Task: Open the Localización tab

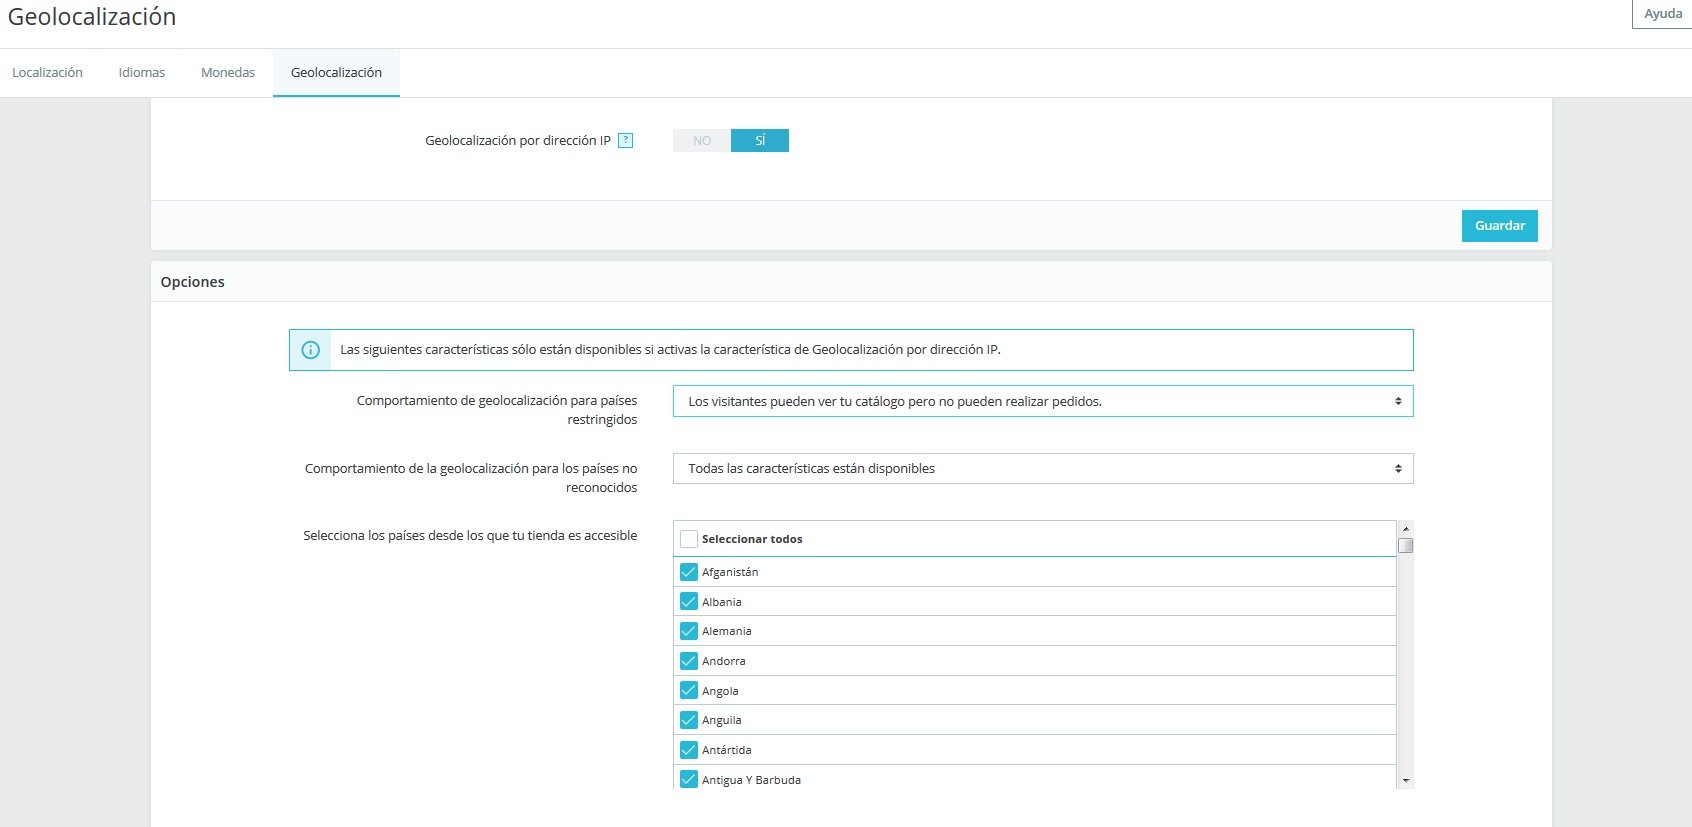Action: click(x=47, y=73)
